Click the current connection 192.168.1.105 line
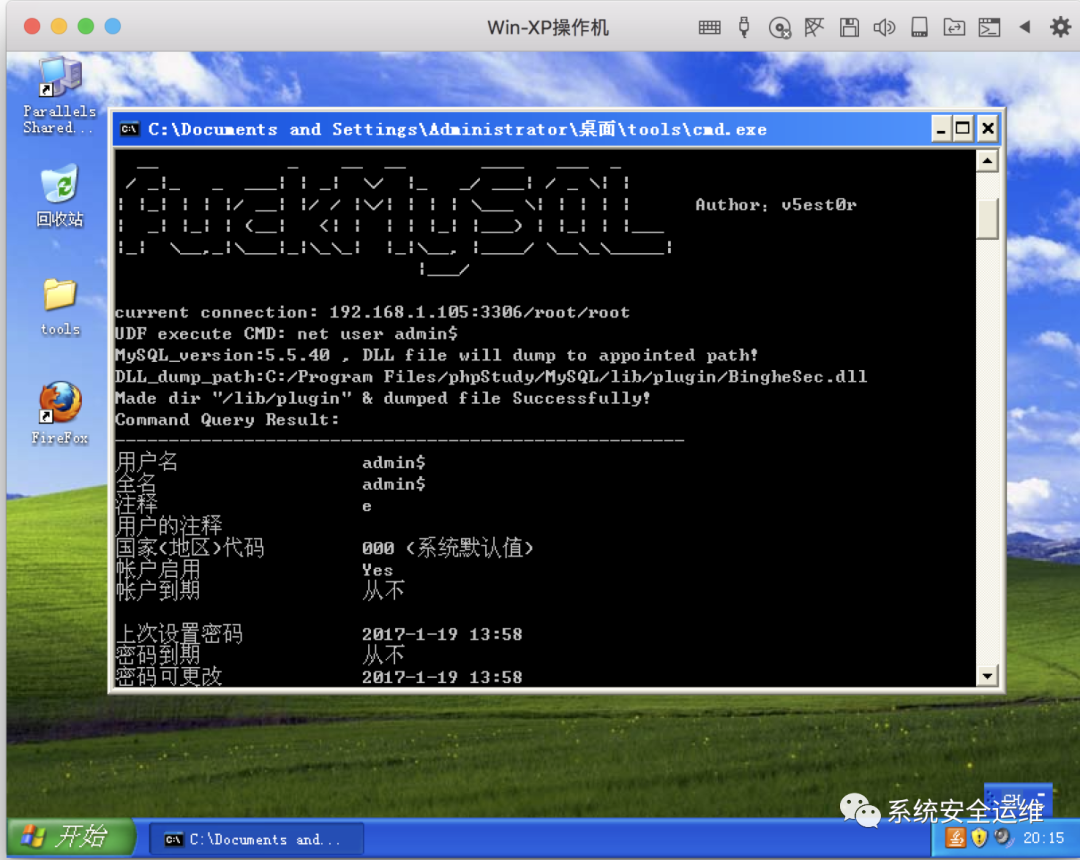1080x860 pixels. 372,312
